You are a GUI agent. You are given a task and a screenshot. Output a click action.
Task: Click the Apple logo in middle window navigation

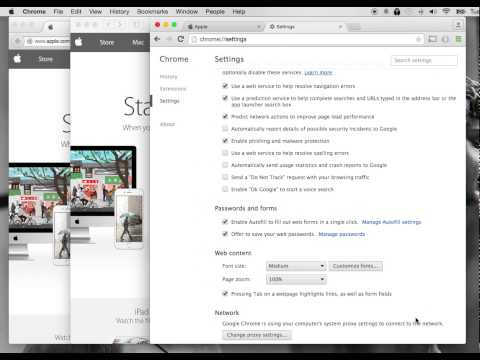click(x=79, y=42)
